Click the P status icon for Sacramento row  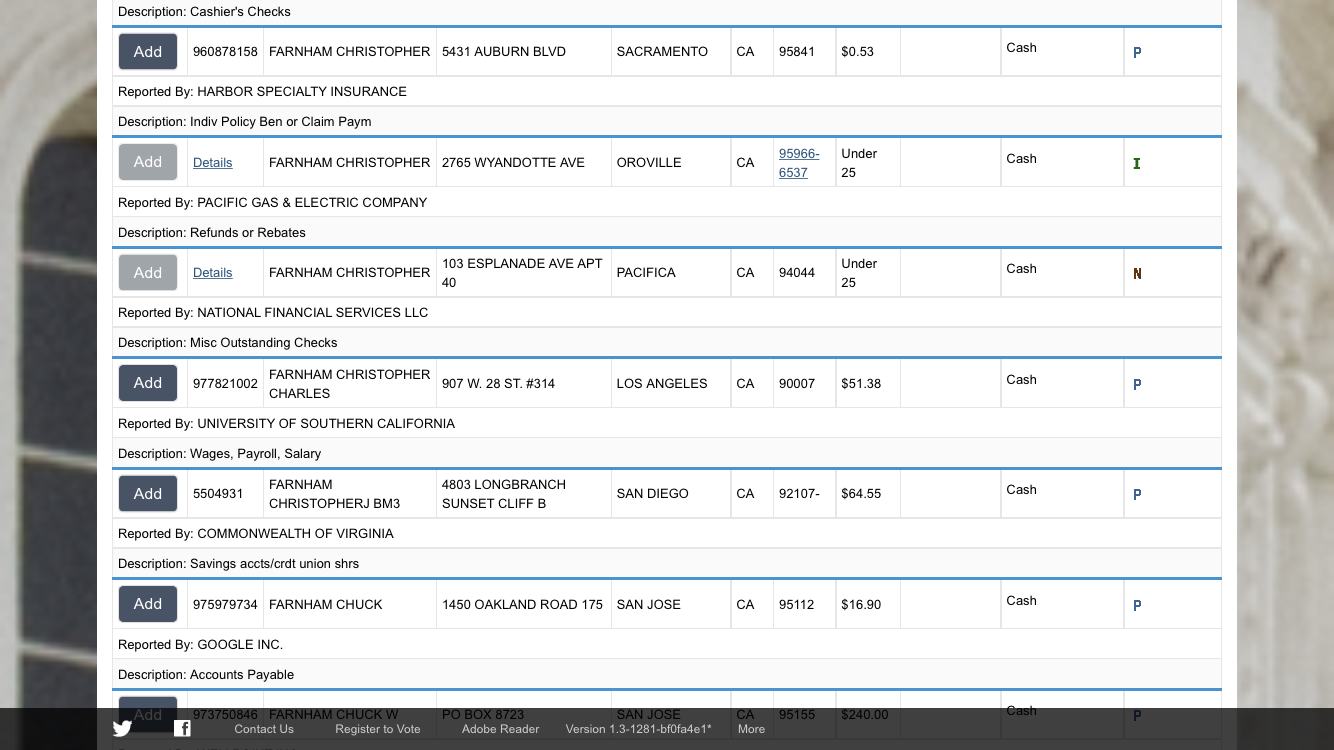(x=1137, y=52)
